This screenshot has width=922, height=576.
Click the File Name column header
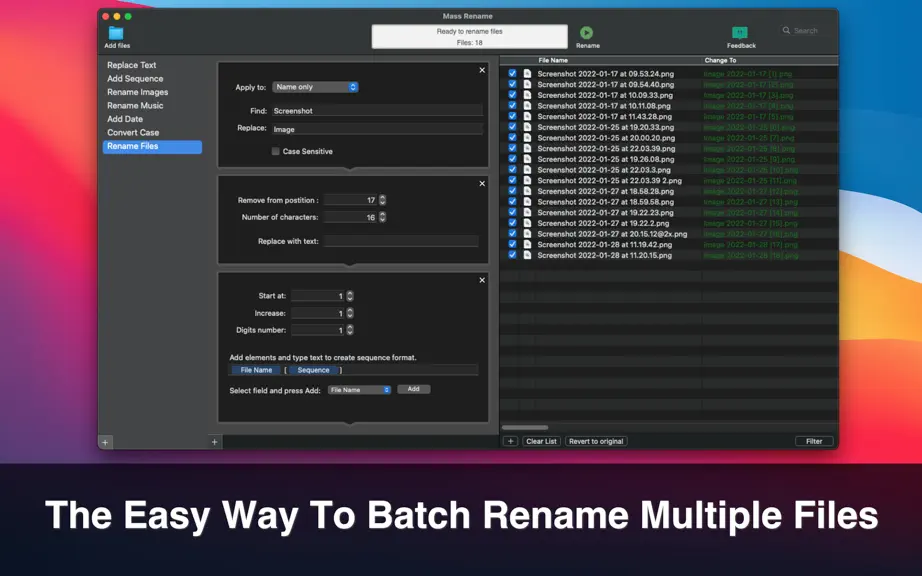(x=553, y=61)
